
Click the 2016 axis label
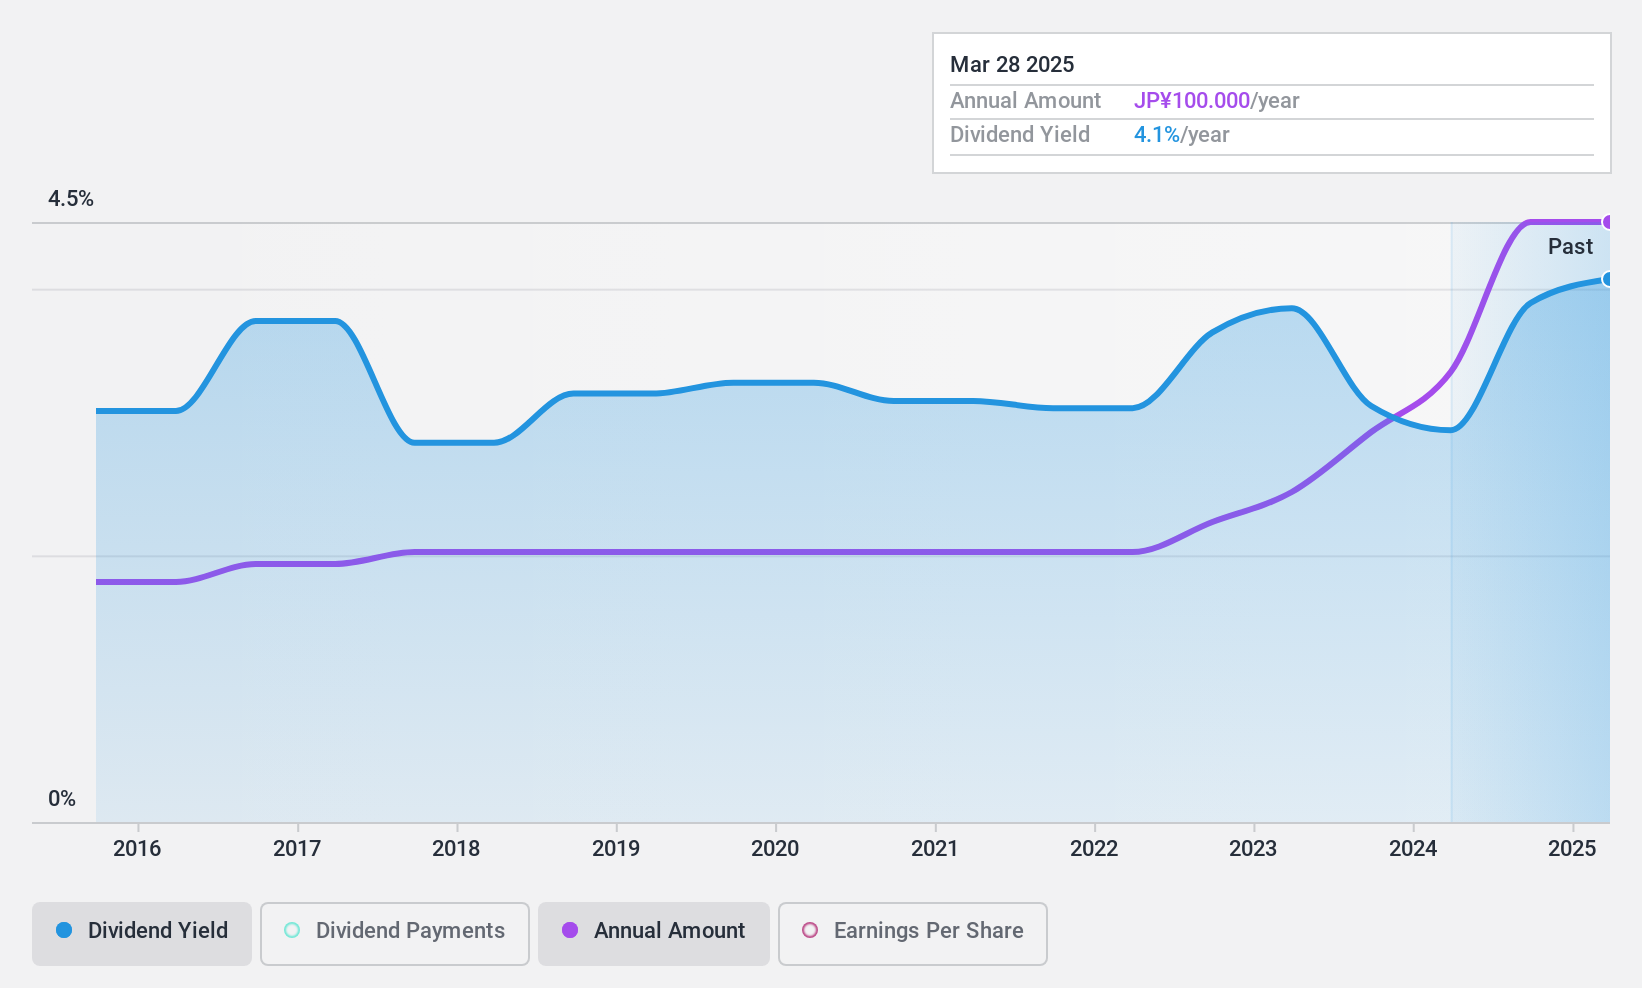[137, 848]
